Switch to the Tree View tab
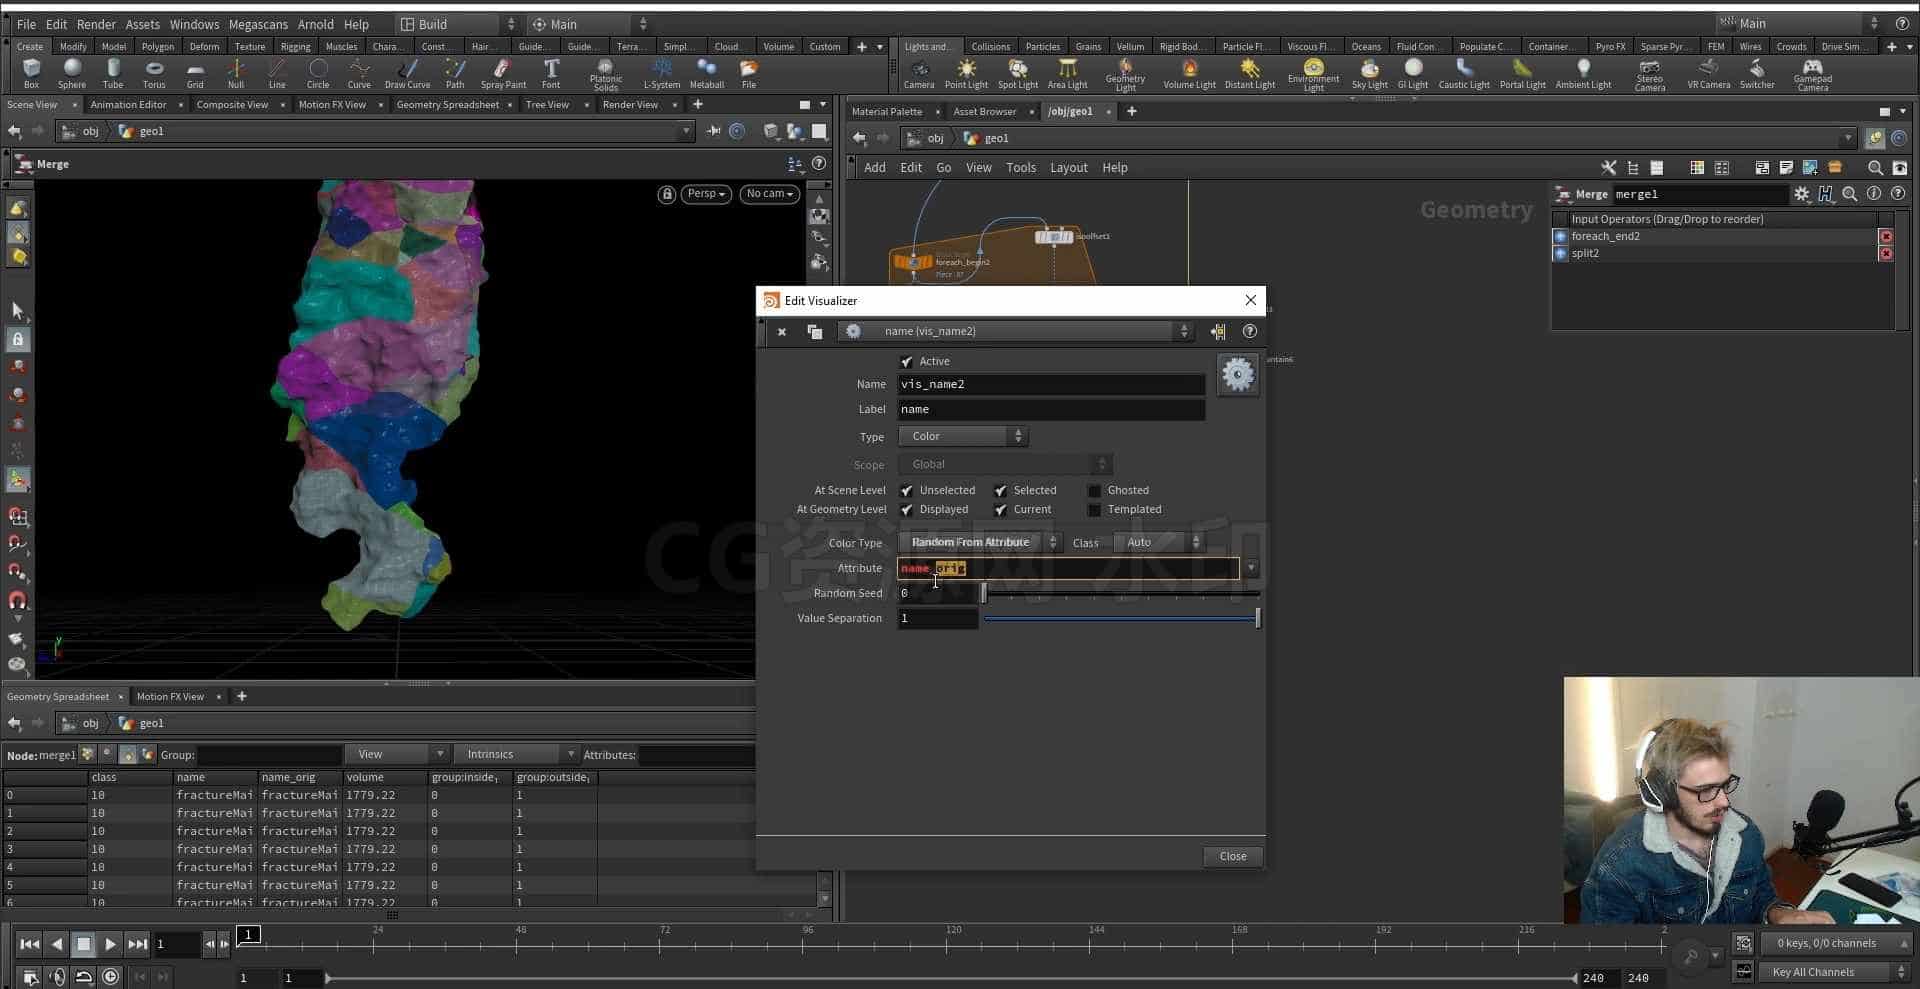 [x=547, y=105]
